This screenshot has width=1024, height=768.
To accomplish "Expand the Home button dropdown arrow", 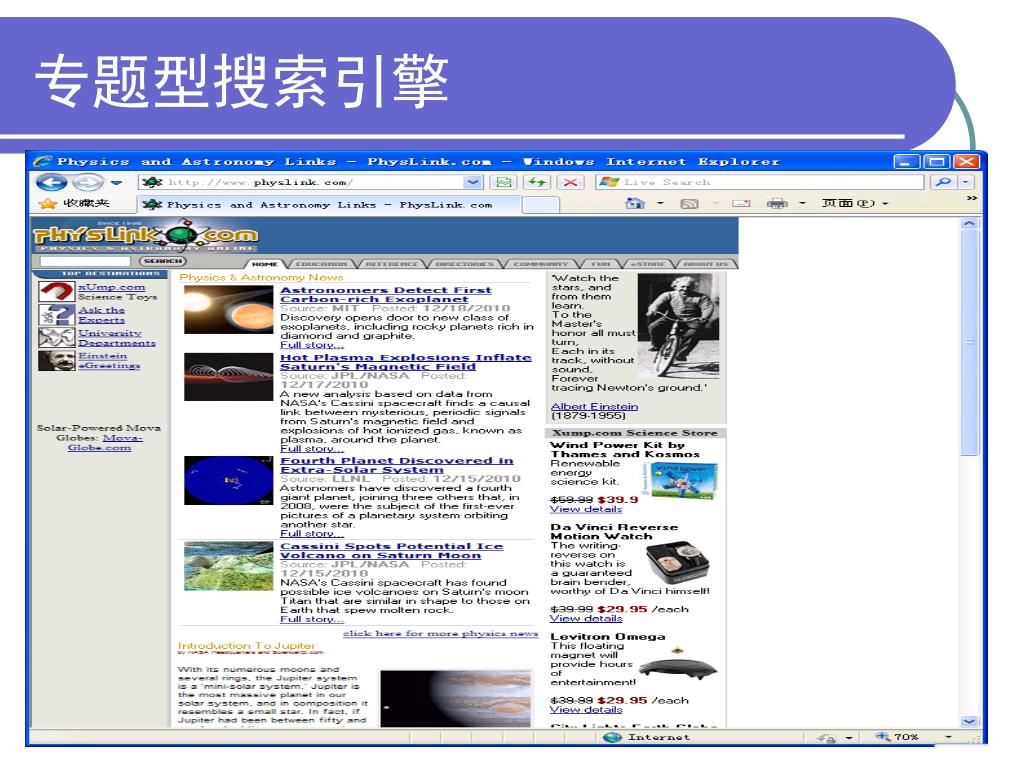I will pyautogui.click(x=660, y=204).
